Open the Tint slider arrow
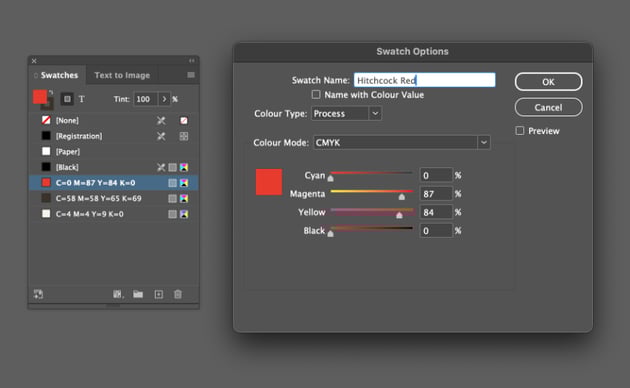The height and width of the screenshot is (388, 630). pyautogui.click(x=164, y=99)
